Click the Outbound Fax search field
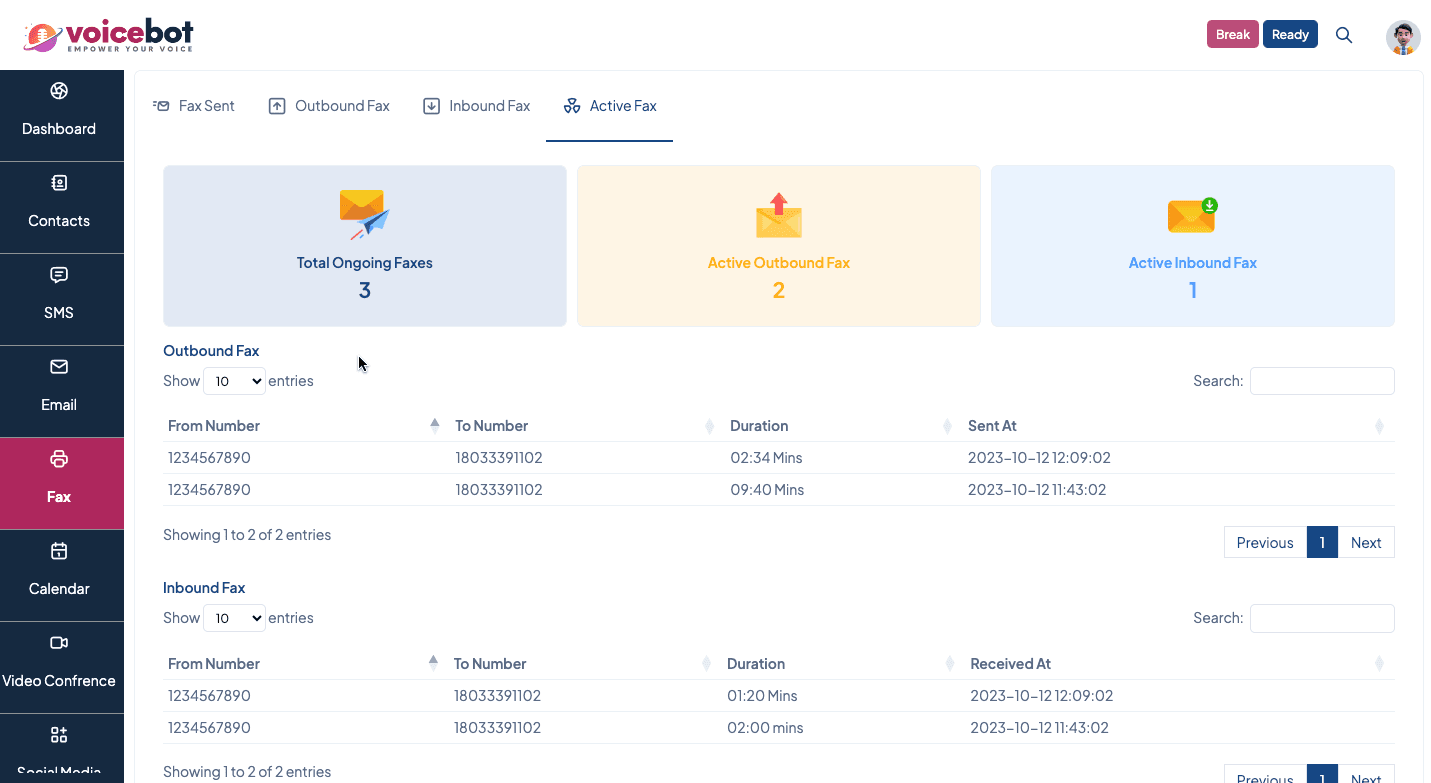 point(1321,381)
